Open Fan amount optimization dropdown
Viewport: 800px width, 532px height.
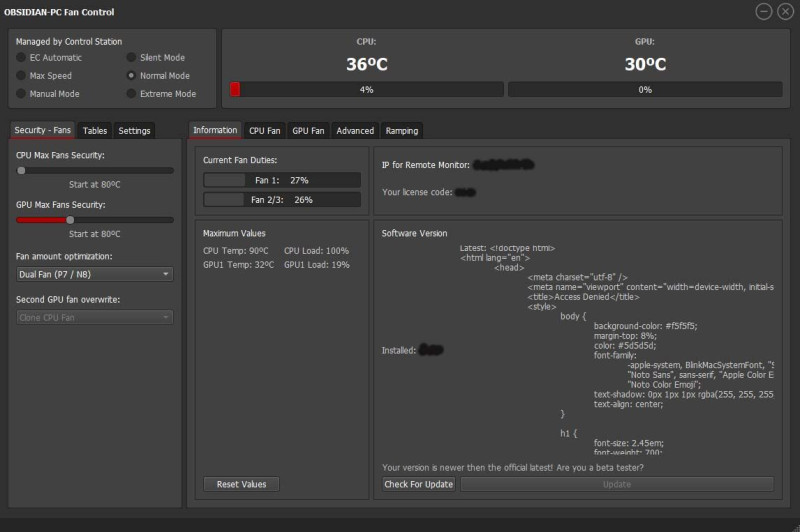[x=95, y=274]
